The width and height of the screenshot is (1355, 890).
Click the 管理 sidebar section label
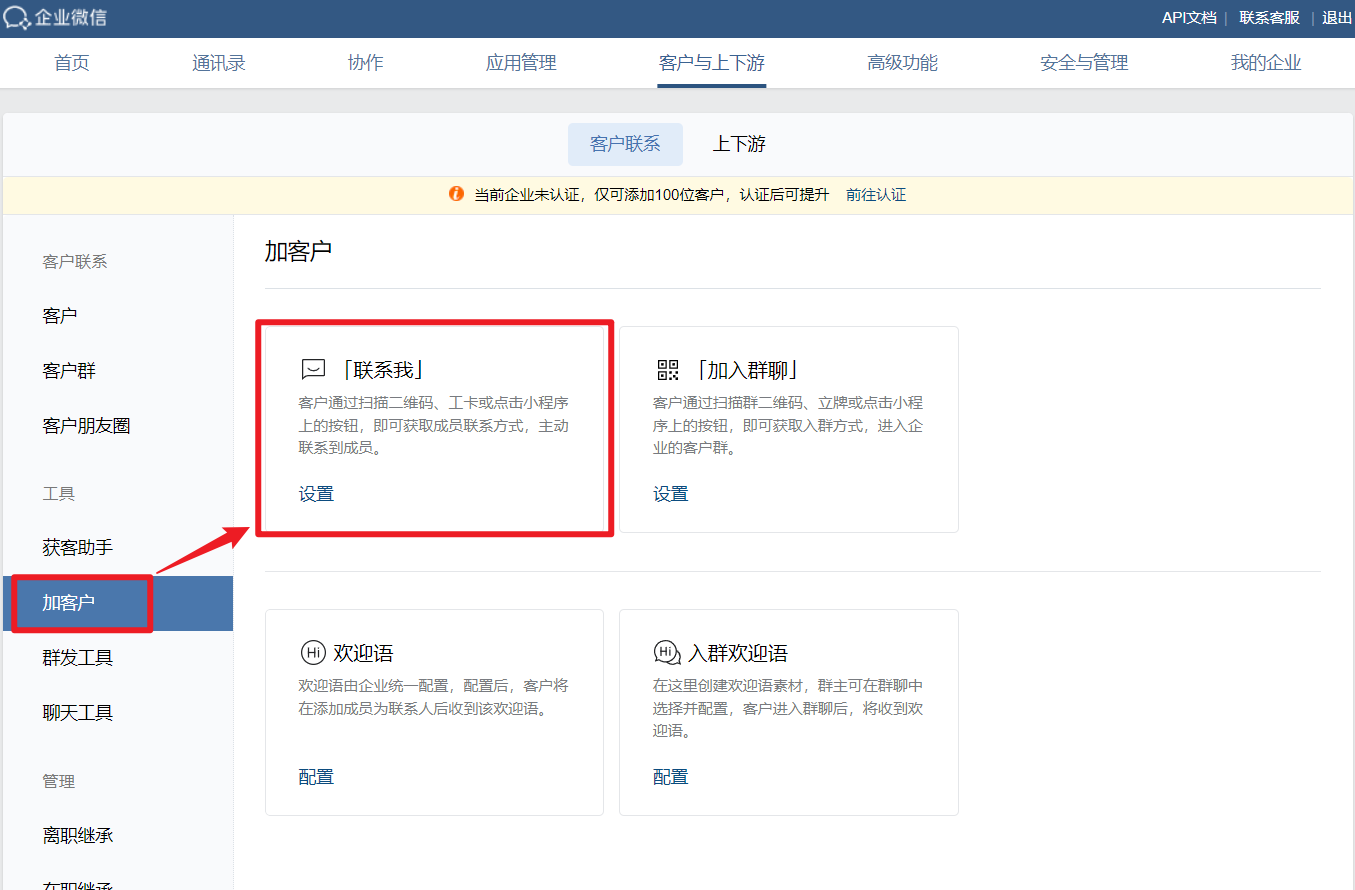point(59,782)
